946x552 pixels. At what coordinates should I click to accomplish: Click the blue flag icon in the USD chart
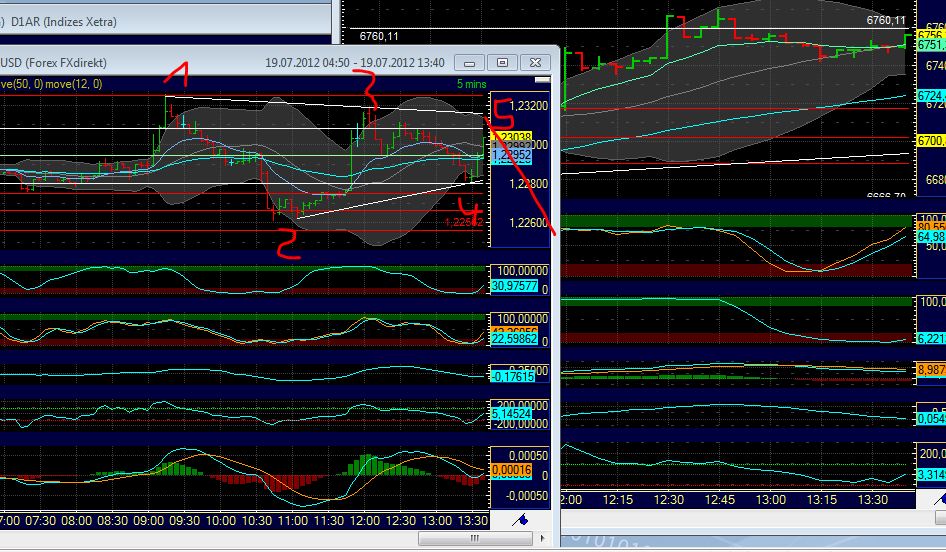click(521, 519)
